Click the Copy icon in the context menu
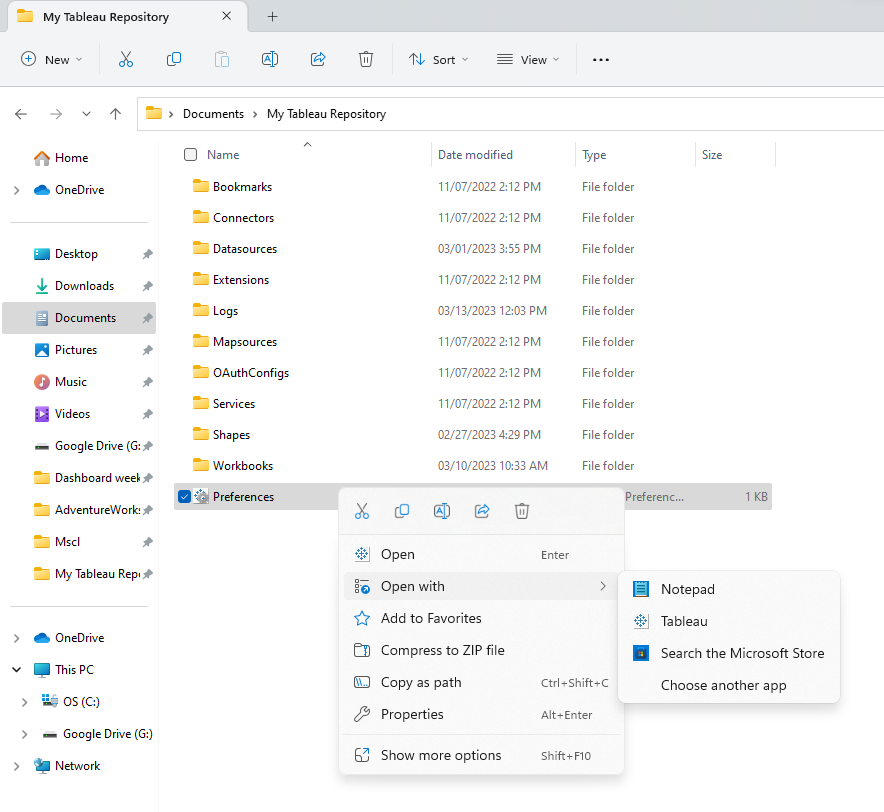Viewport: 884px width, 812px height. pyautogui.click(x=402, y=511)
